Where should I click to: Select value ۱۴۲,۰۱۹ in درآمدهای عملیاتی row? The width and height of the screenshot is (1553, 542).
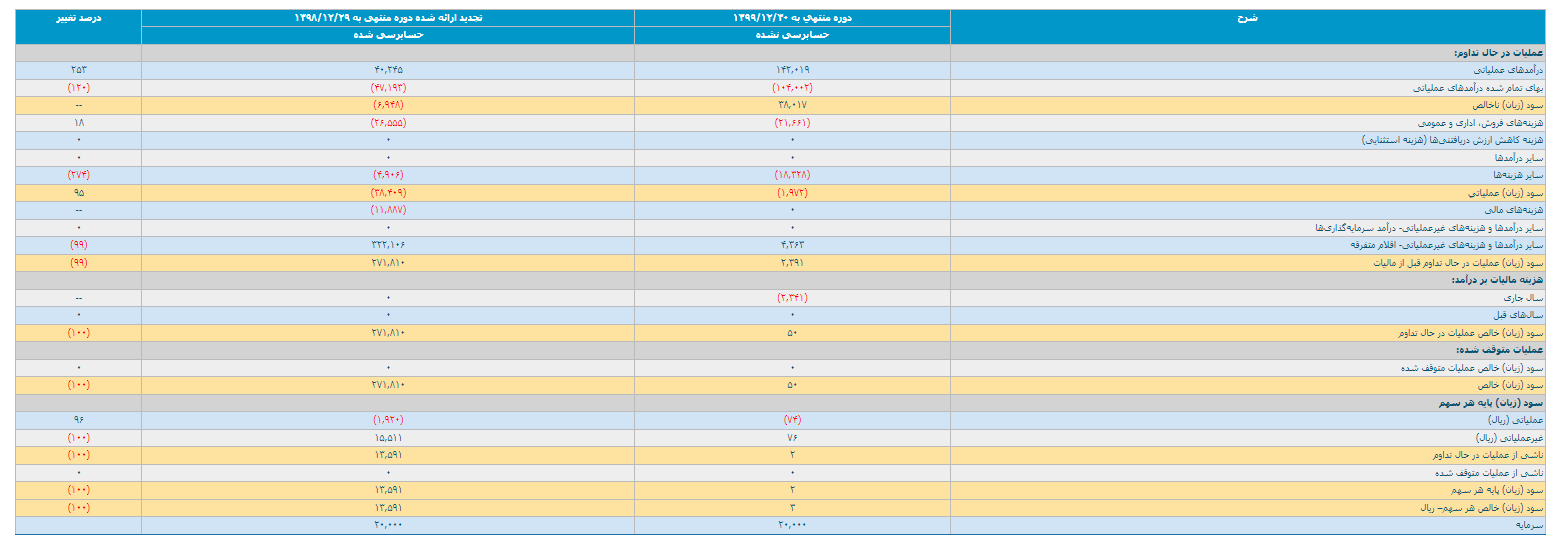pos(791,70)
